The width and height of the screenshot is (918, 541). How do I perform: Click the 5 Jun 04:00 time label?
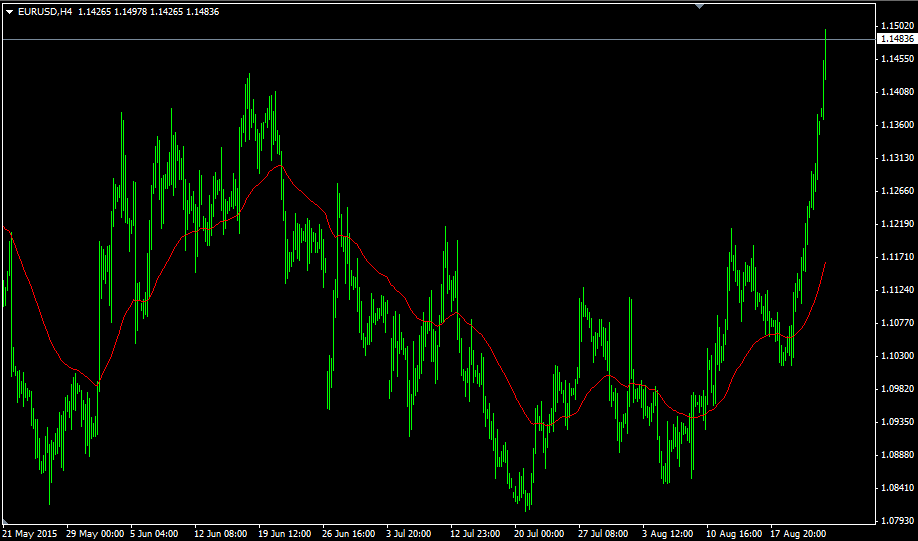point(155,534)
